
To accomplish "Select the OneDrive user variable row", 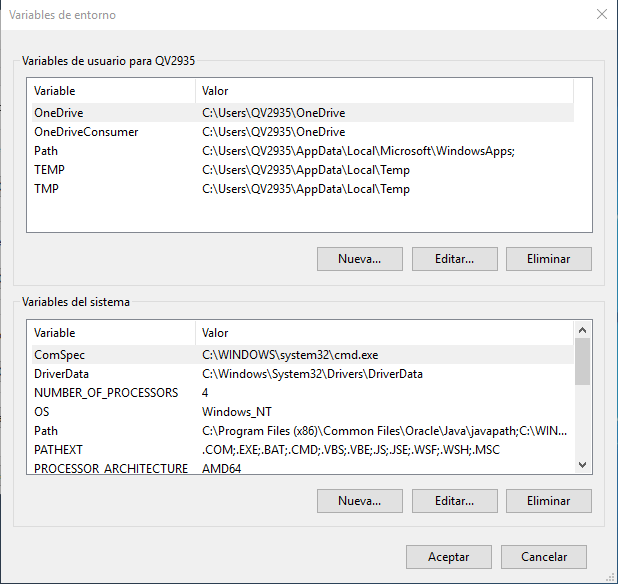I will (59, 113).
